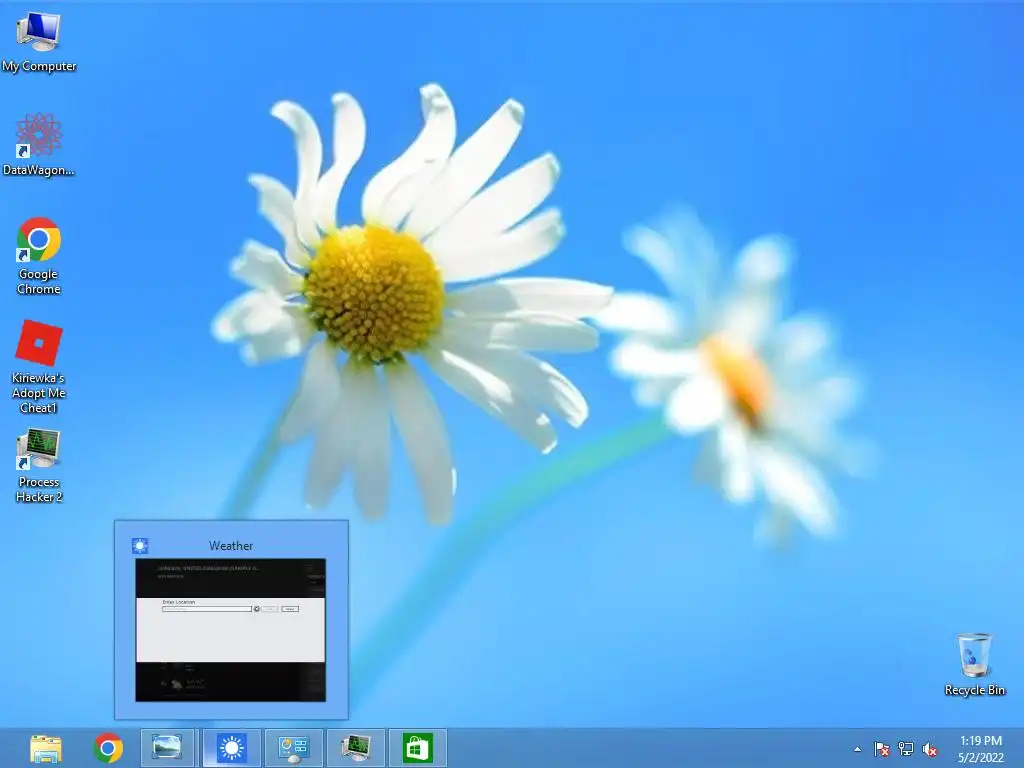The width and height of the screenshot is (1024, 768).
Task: Show hidden system tray icons
Action: (x=857, y=749)
